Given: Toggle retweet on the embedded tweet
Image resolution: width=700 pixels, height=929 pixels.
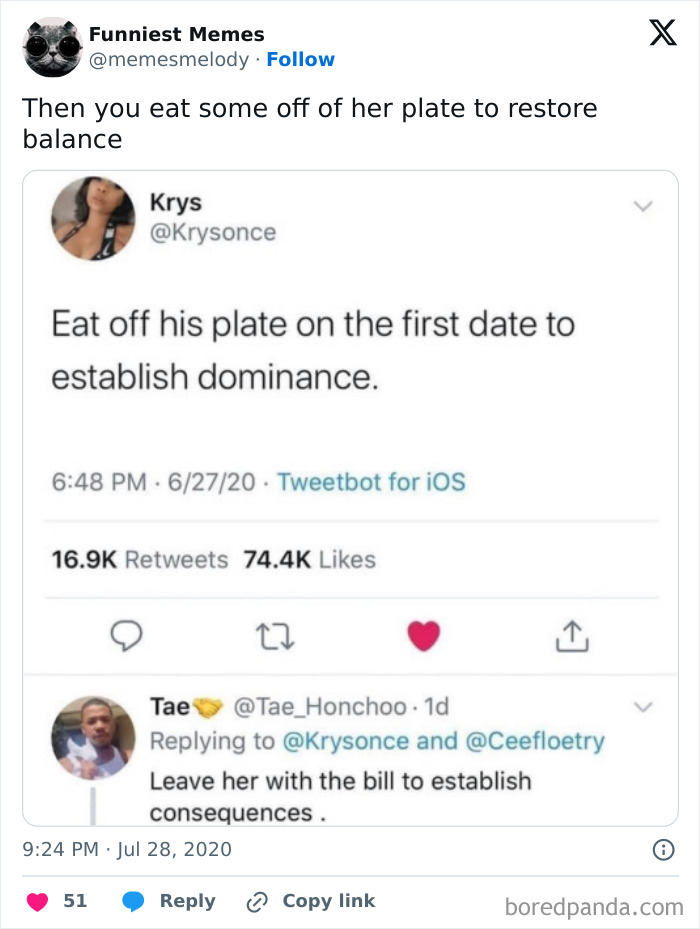Looking at the screenshot, I should (x=277, y=635).
